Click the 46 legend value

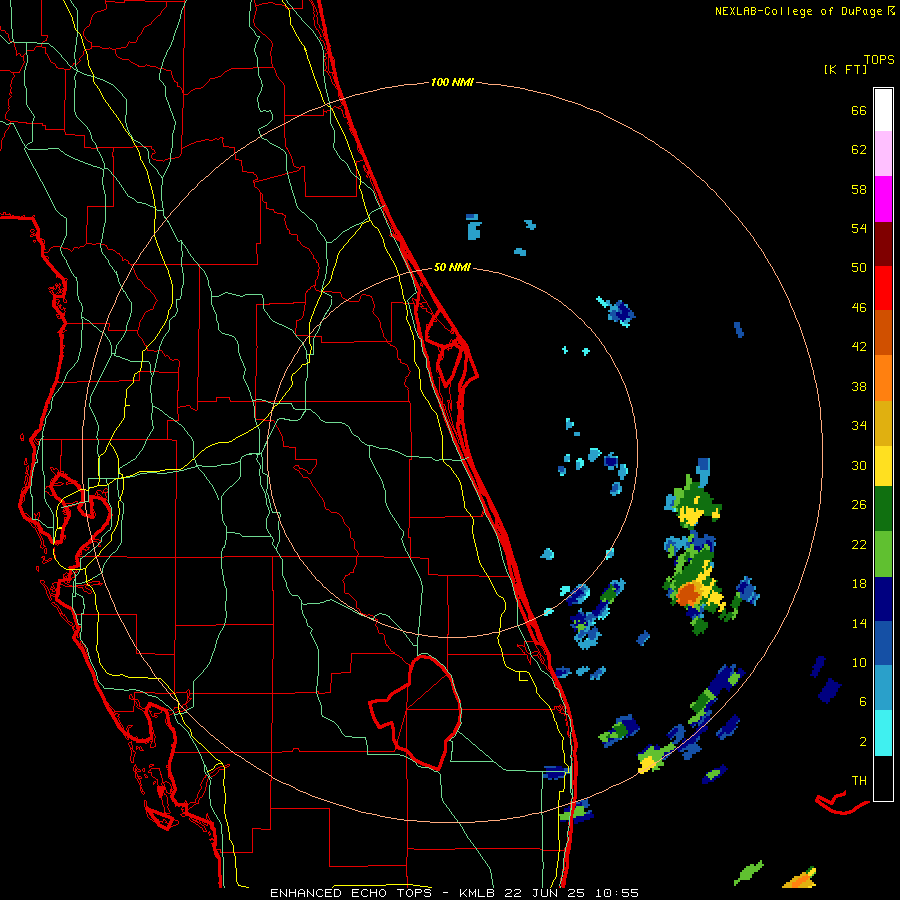859,308
